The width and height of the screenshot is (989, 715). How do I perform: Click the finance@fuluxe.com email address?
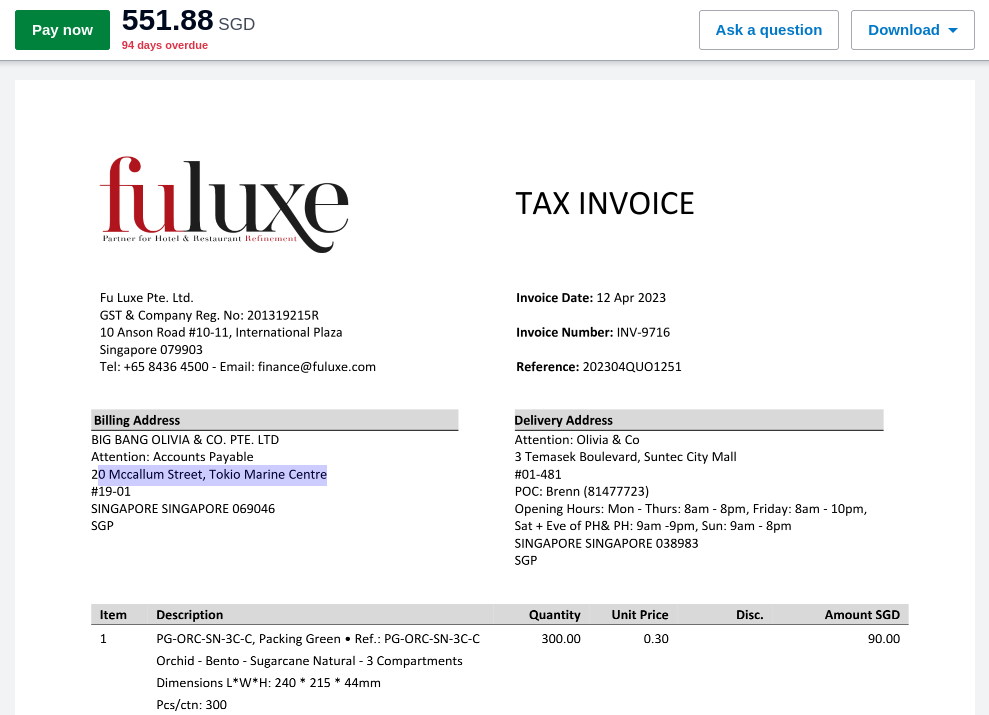point(315,367)
